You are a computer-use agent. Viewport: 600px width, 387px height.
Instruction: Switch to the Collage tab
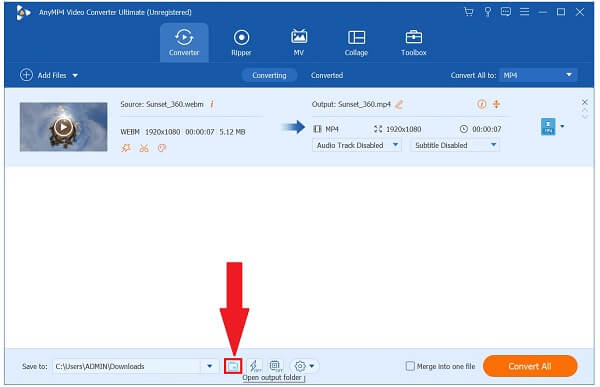[356, 42]
